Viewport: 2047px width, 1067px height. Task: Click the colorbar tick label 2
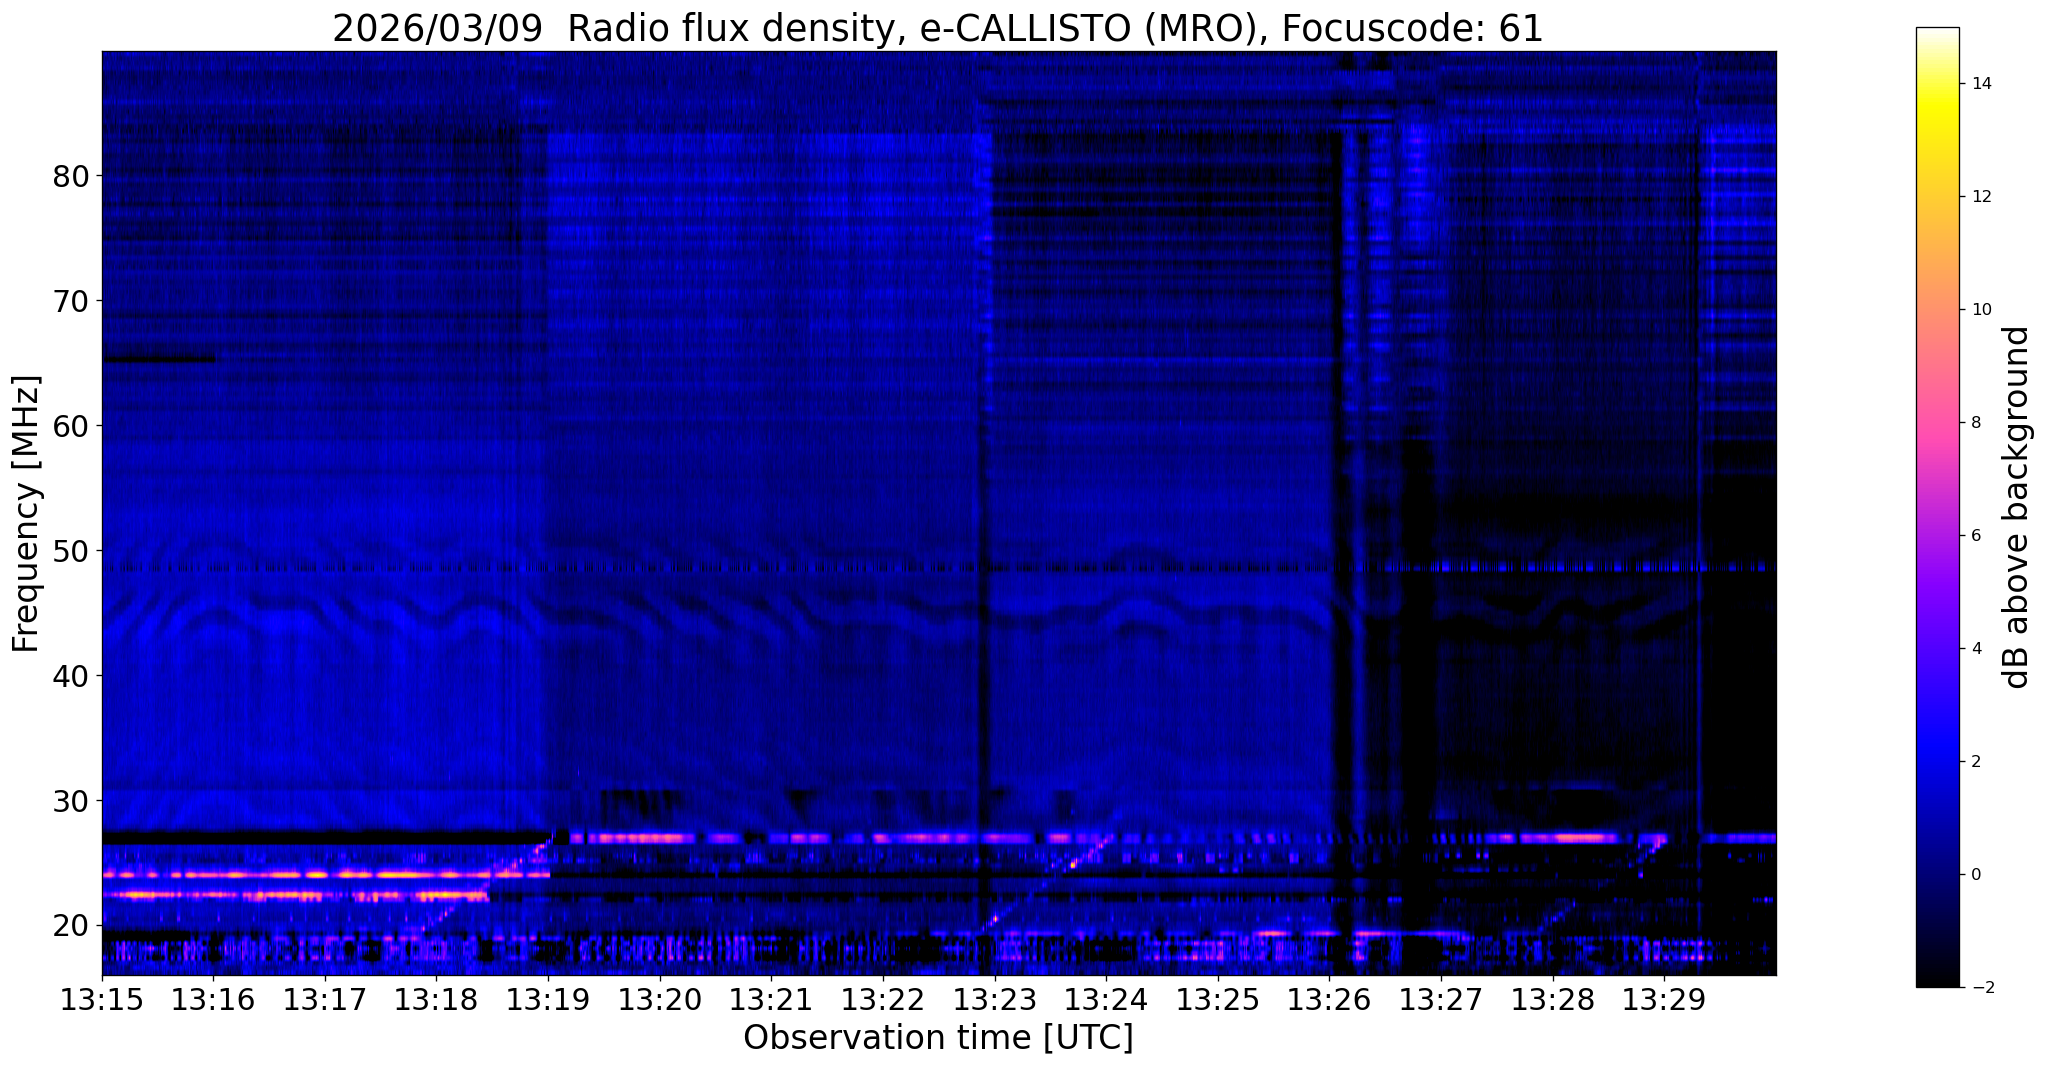1977,761
